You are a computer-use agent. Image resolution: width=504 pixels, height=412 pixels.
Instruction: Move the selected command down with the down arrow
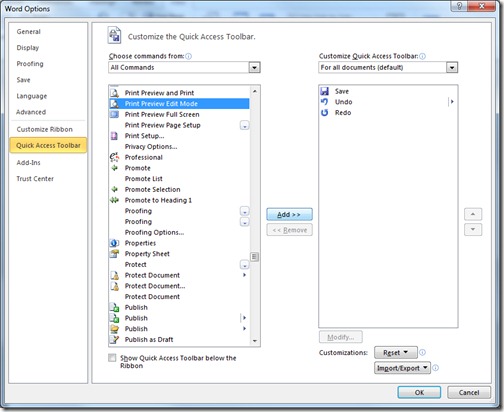[473, 230]
